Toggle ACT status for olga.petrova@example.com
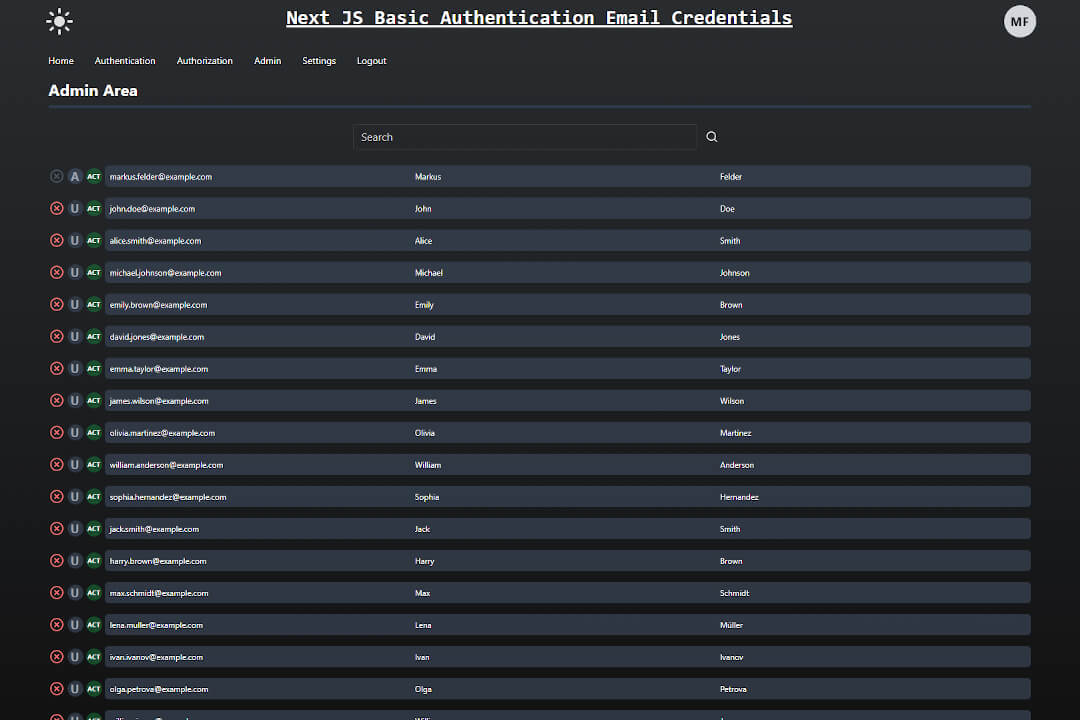Image resolution: width=1080 pixels, height=720 pixels. pos(94,689)
